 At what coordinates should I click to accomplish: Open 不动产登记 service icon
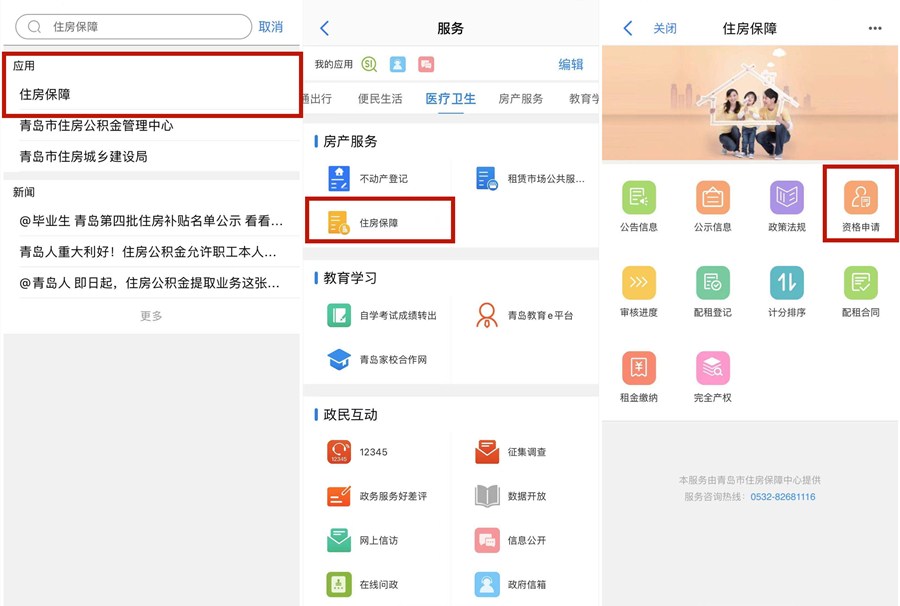(x=340, y=179)
